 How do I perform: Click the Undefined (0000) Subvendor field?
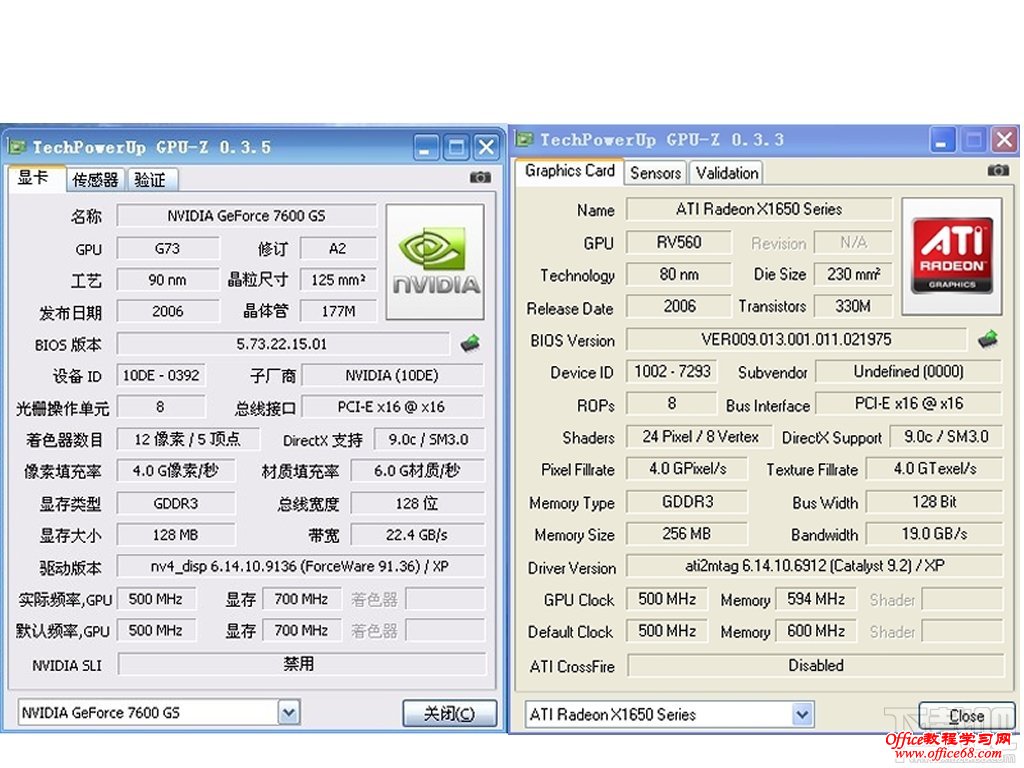tap(908, 371)
